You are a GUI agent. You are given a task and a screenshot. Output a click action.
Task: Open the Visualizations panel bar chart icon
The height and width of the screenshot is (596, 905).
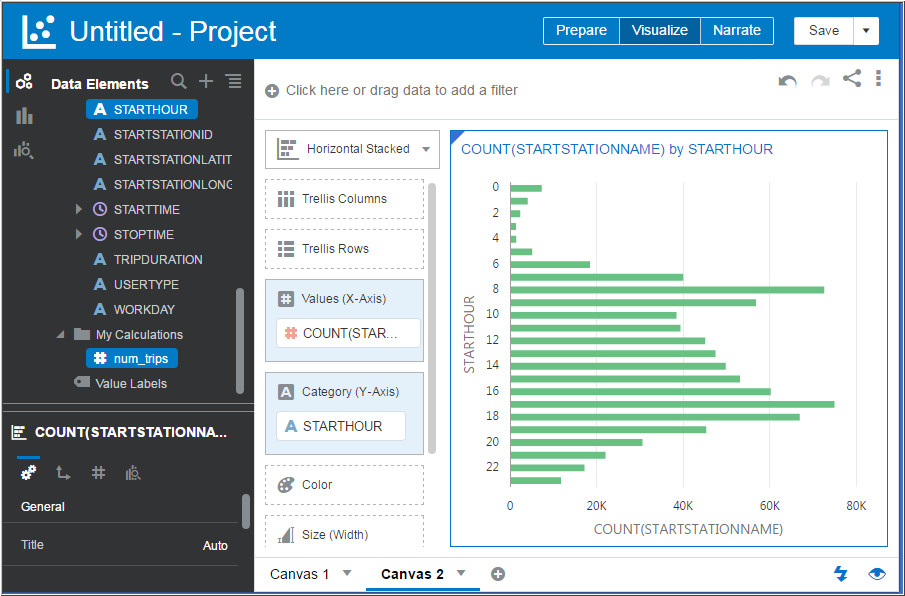tap(24, 116)
